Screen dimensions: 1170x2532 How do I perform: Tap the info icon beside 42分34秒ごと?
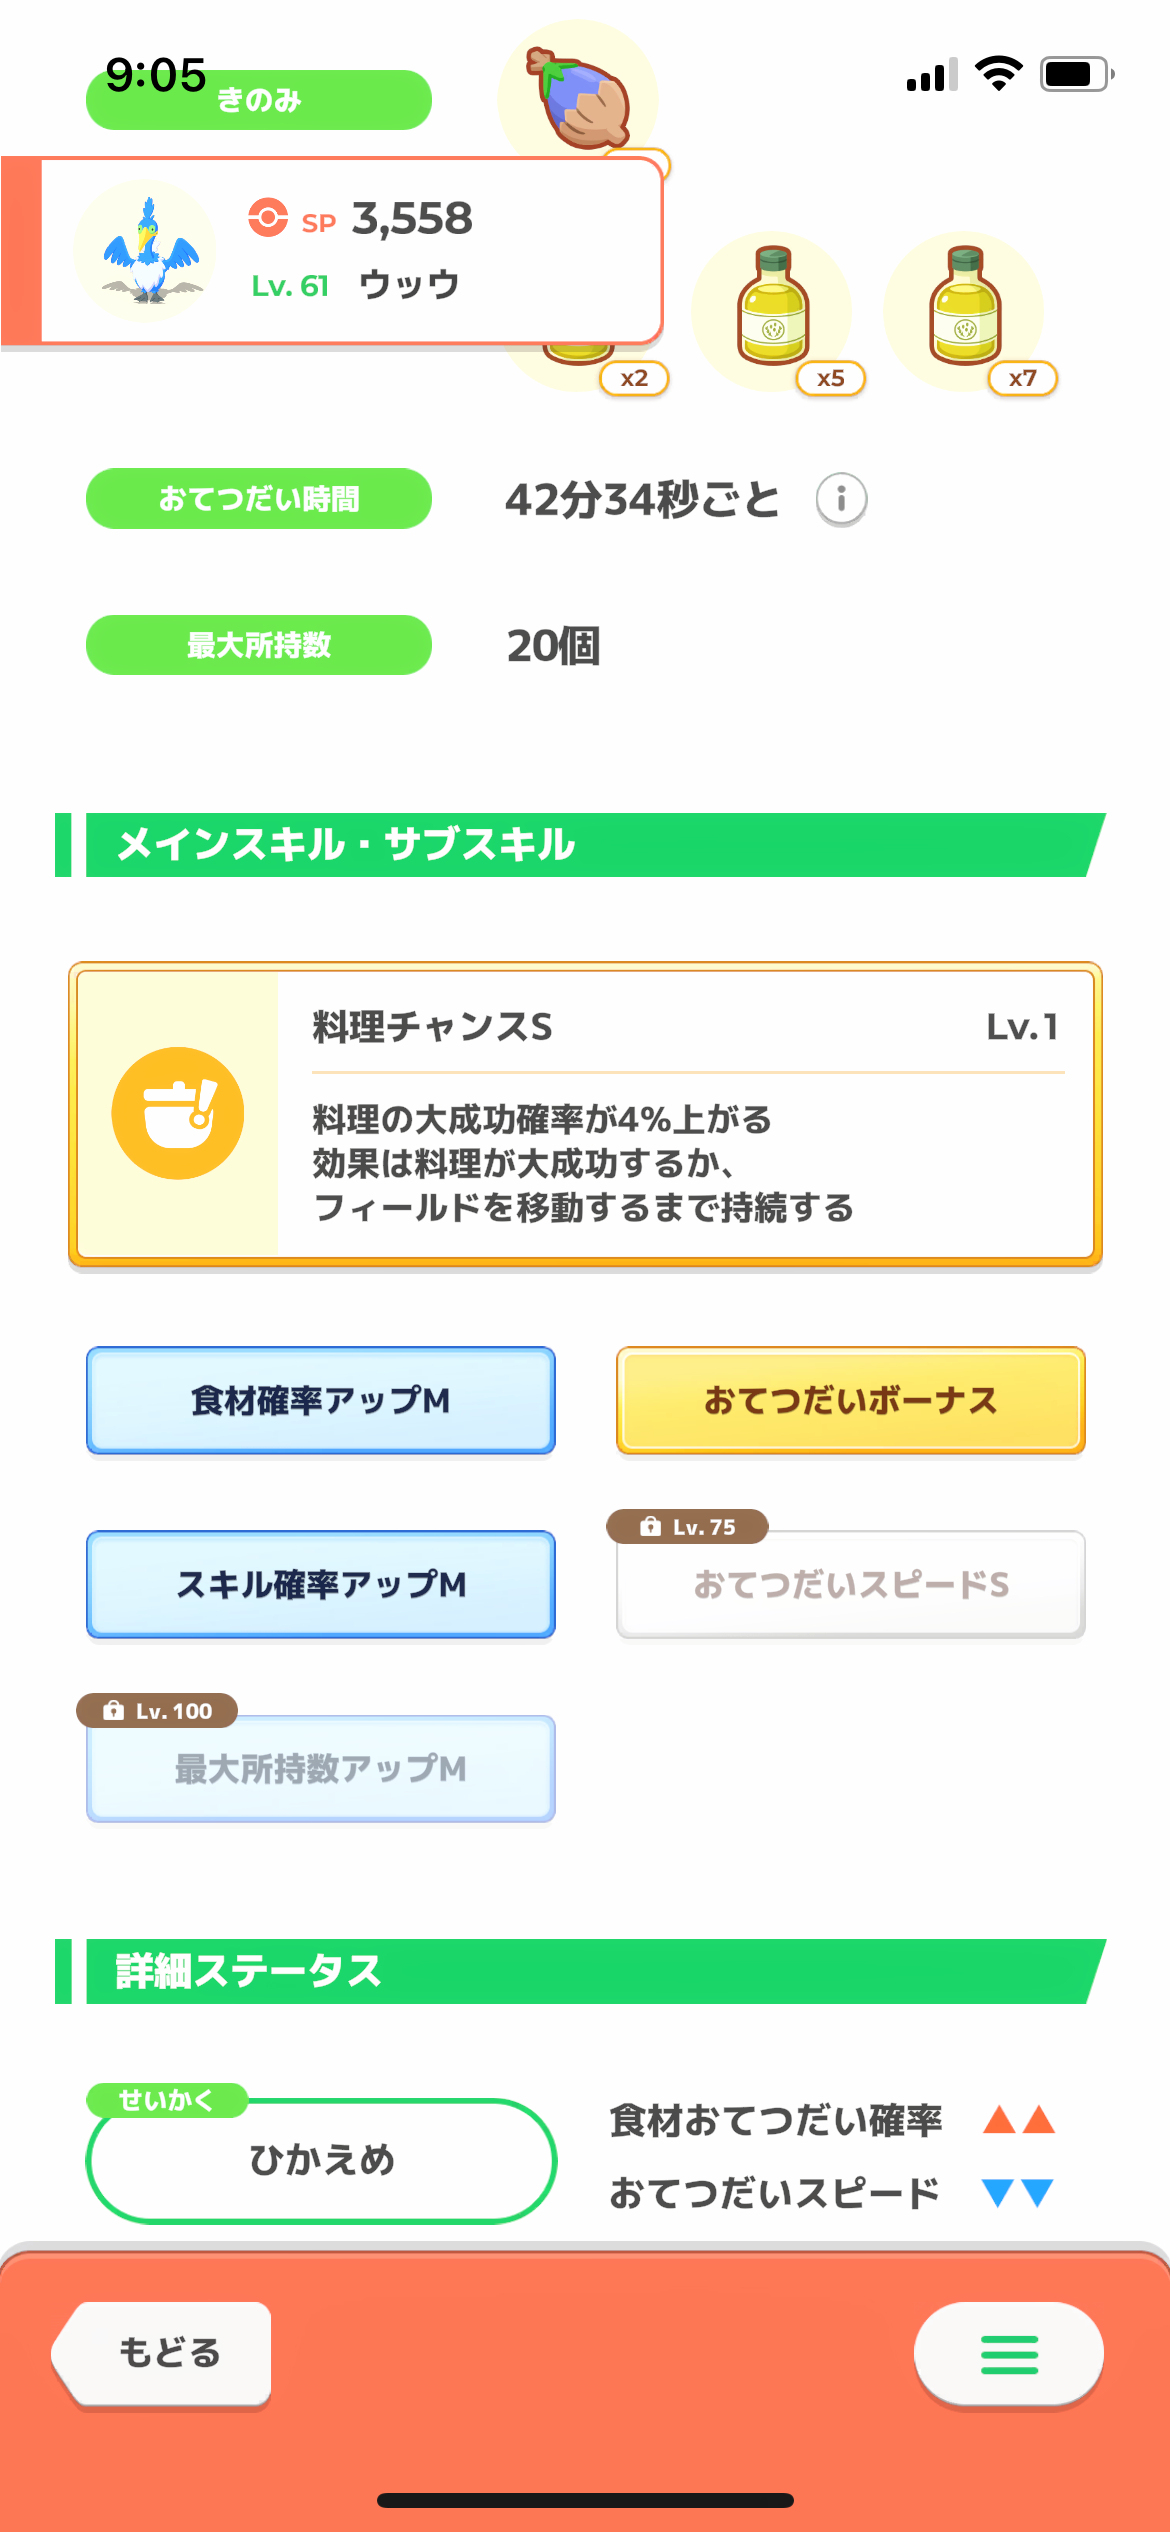point(841,499)
